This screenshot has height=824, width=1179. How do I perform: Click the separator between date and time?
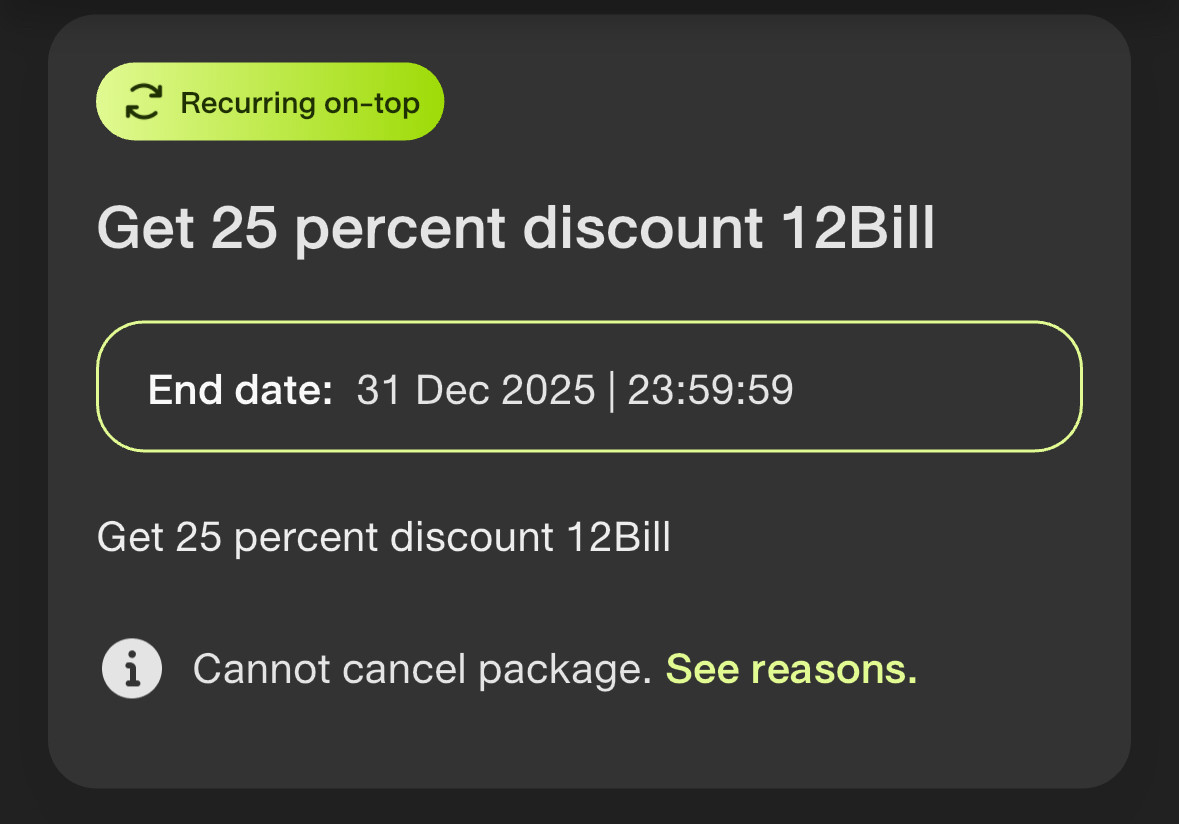[x=611, y=390]
